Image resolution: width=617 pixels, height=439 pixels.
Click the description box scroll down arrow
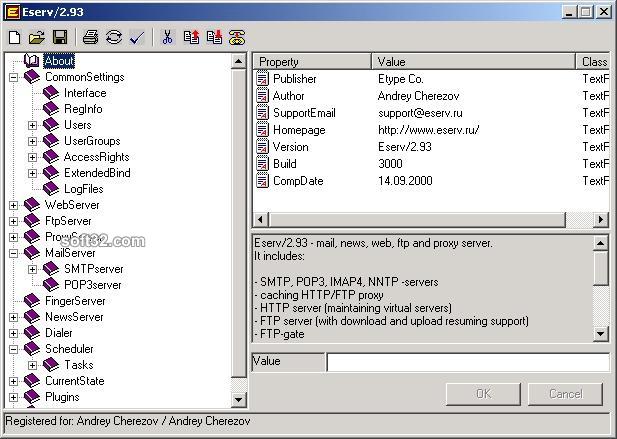[600, 334]
